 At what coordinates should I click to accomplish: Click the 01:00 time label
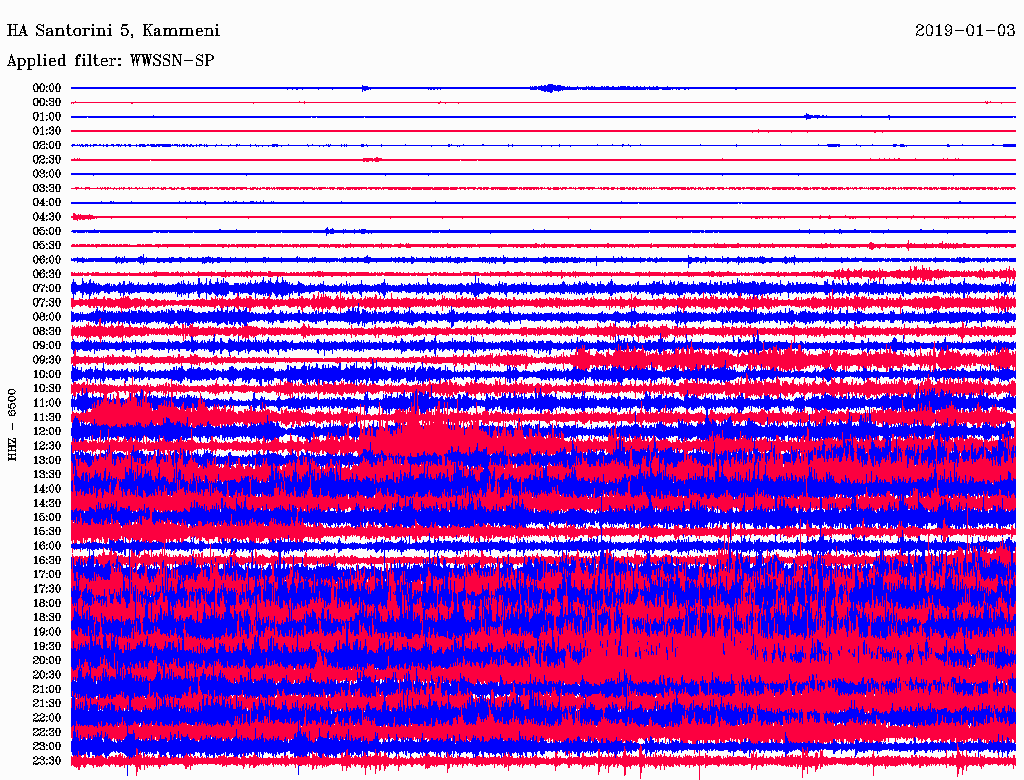pyautogui.click(x=47, y=117)
